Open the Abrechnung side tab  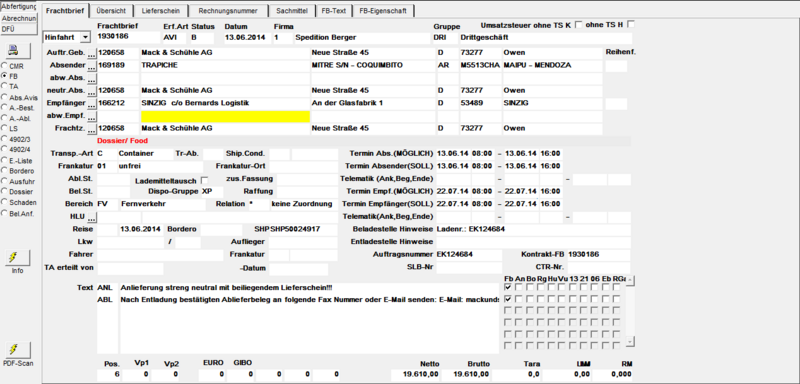click(x=19, y=18)
